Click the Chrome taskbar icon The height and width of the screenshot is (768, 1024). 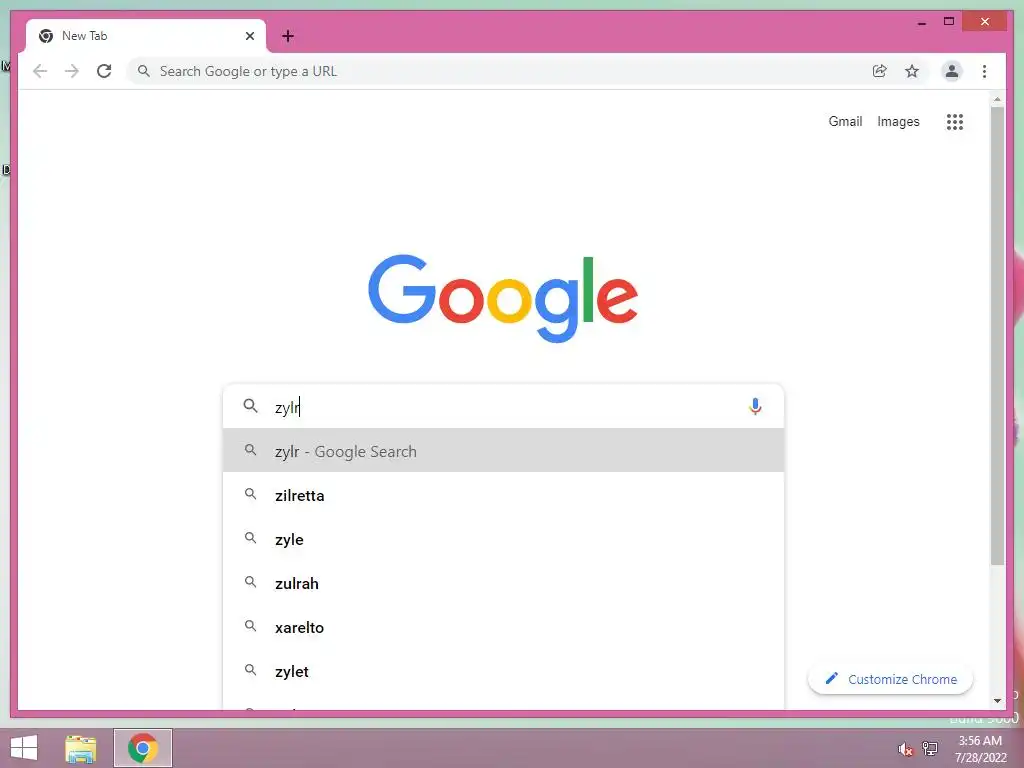(143, 748)
